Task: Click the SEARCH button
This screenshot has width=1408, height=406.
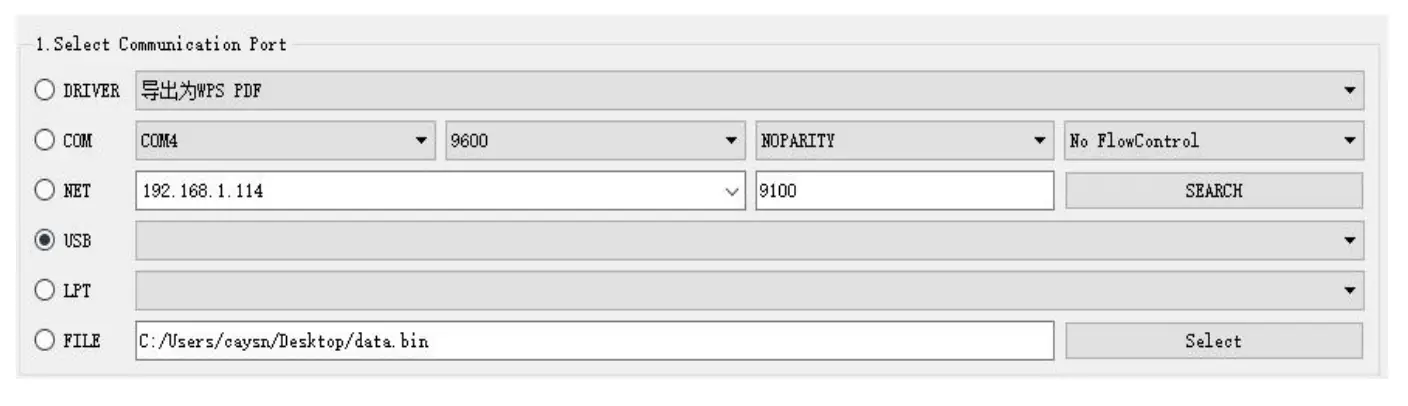Action: [x=1213, y=191]
